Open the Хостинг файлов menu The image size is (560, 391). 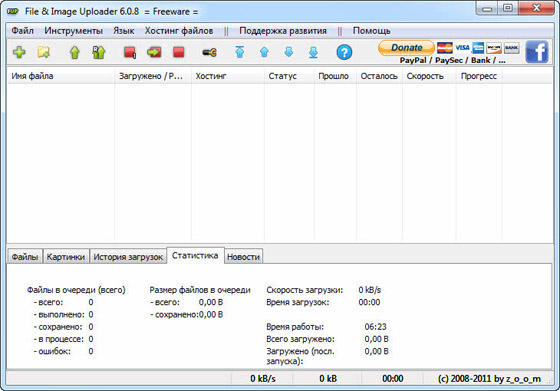[x=179, y=31]
